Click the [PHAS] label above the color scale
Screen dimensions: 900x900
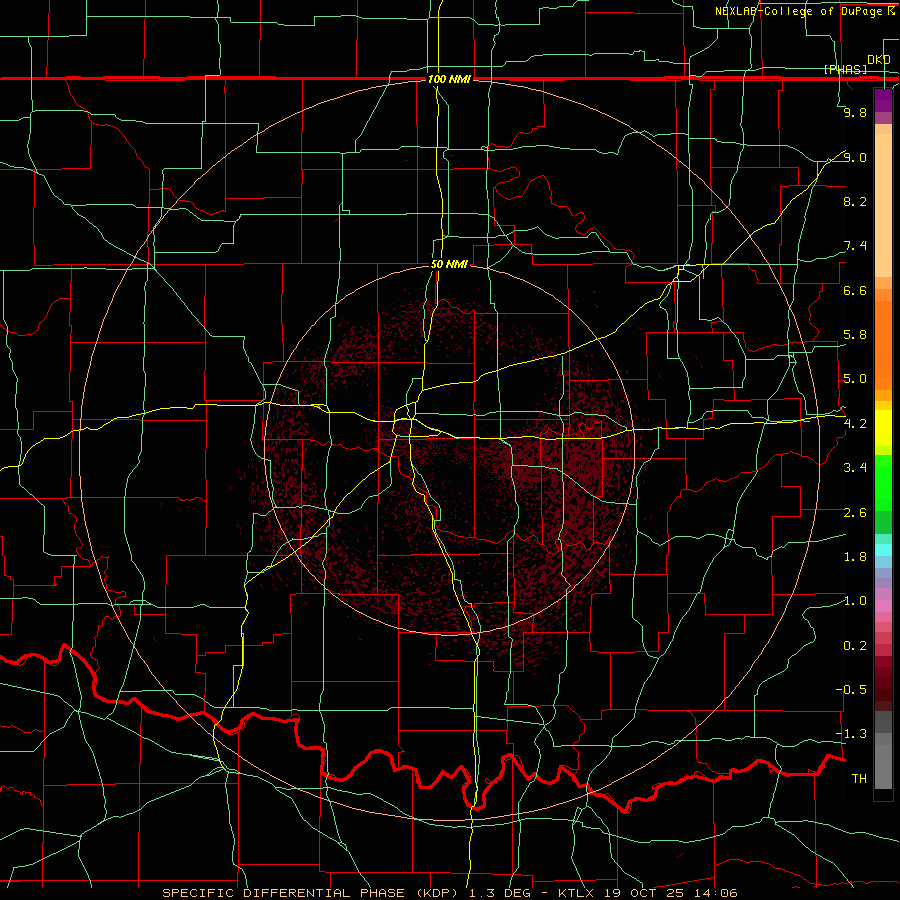pyautogui.click(x=845, y=69)
